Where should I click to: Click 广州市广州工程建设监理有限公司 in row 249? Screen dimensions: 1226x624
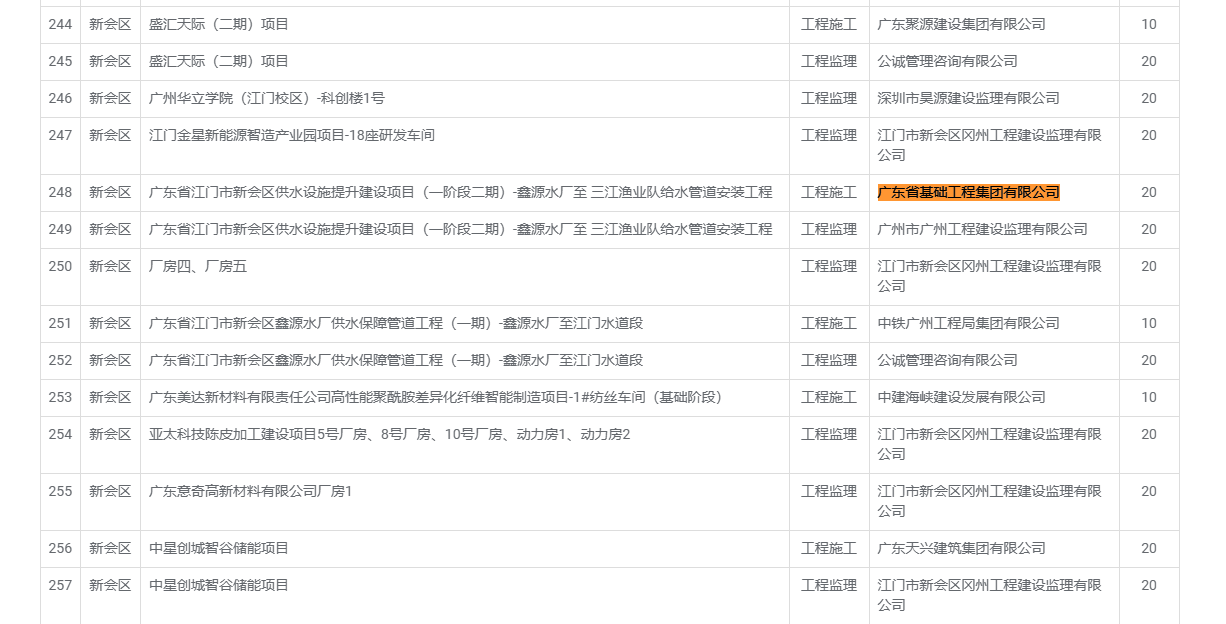(x=982, y=229)
